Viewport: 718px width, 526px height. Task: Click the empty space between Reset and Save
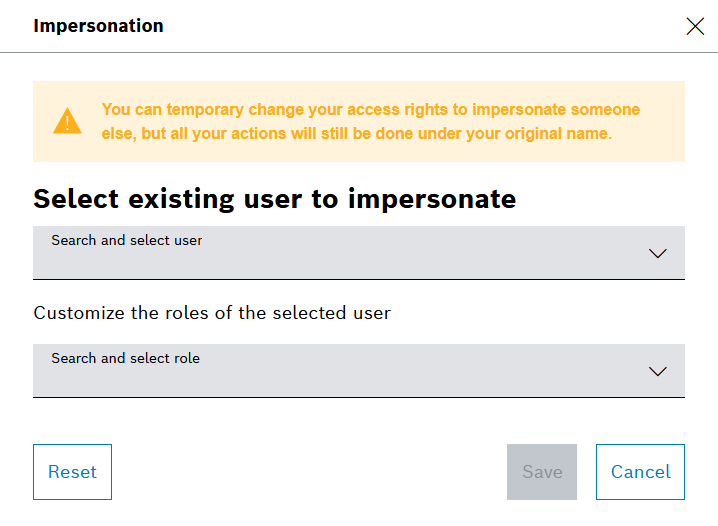pos(308,472)
